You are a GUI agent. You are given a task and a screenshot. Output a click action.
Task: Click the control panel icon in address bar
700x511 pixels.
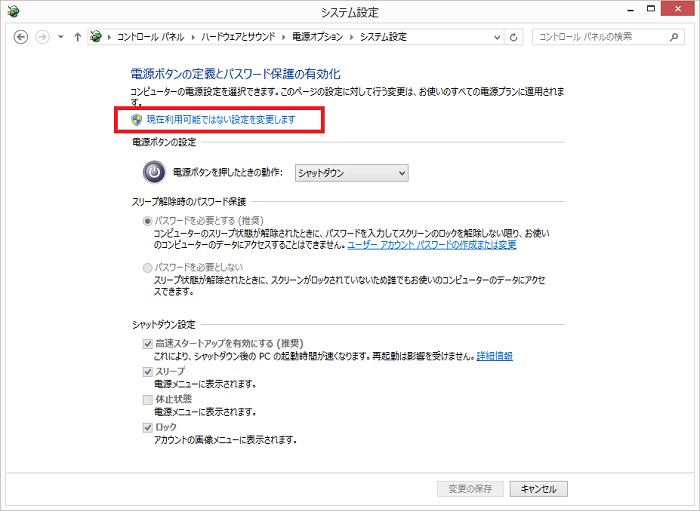(x=96, y=37)
